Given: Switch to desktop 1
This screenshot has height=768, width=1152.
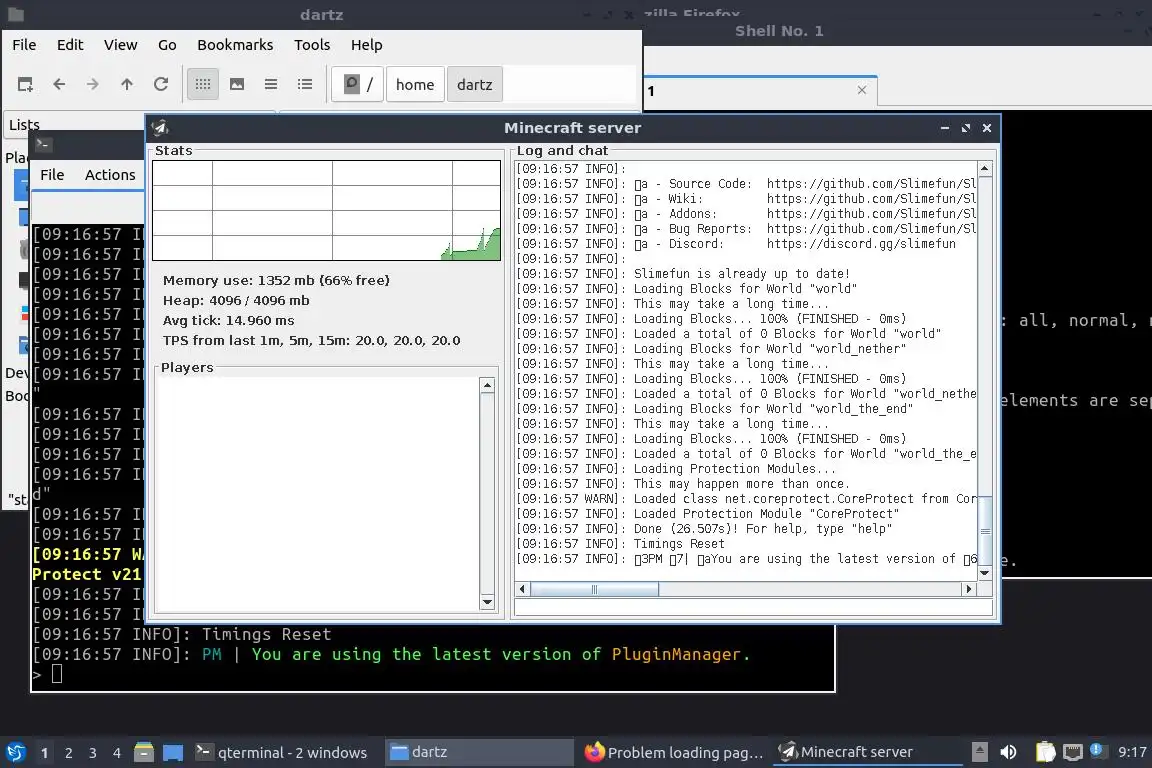Looking at the screenshot, I should 44,753.
